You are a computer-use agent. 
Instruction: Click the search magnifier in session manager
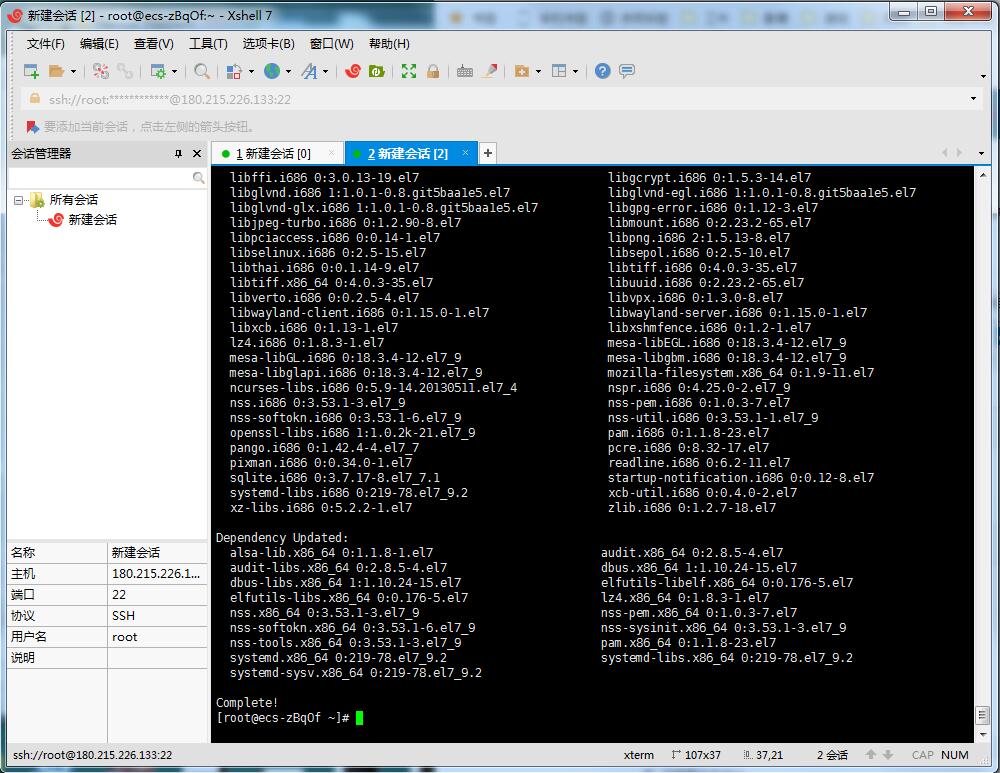199,178
